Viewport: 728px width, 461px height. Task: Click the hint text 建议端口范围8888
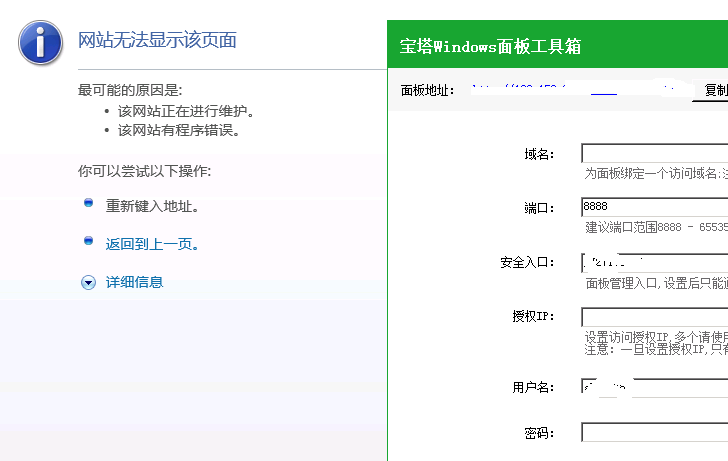pos(656,227)
